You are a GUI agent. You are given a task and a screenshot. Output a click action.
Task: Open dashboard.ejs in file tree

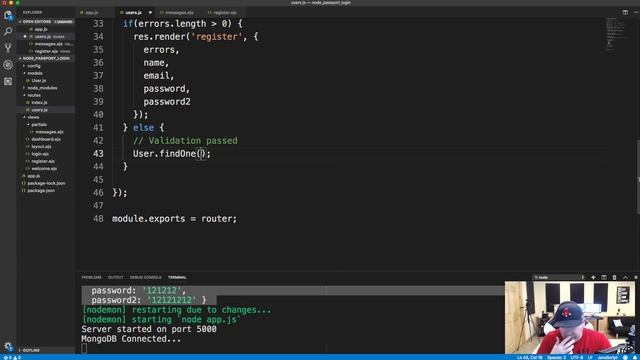coord(46,139)
